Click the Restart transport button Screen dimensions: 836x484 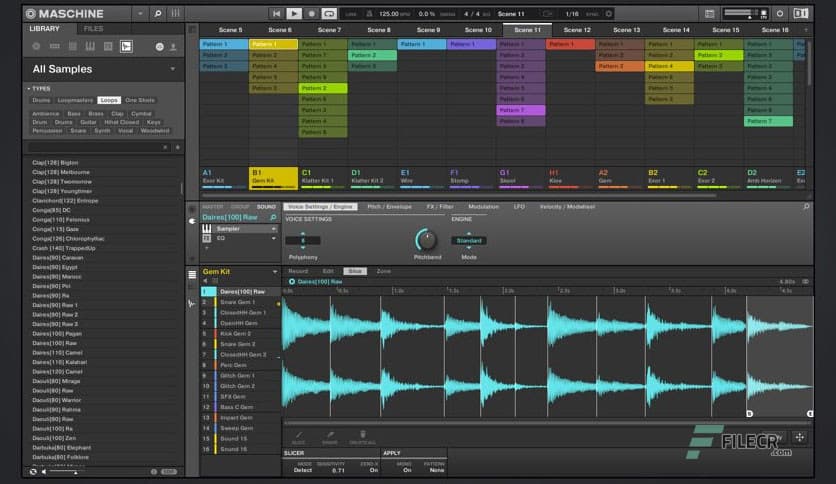point(277,14)
